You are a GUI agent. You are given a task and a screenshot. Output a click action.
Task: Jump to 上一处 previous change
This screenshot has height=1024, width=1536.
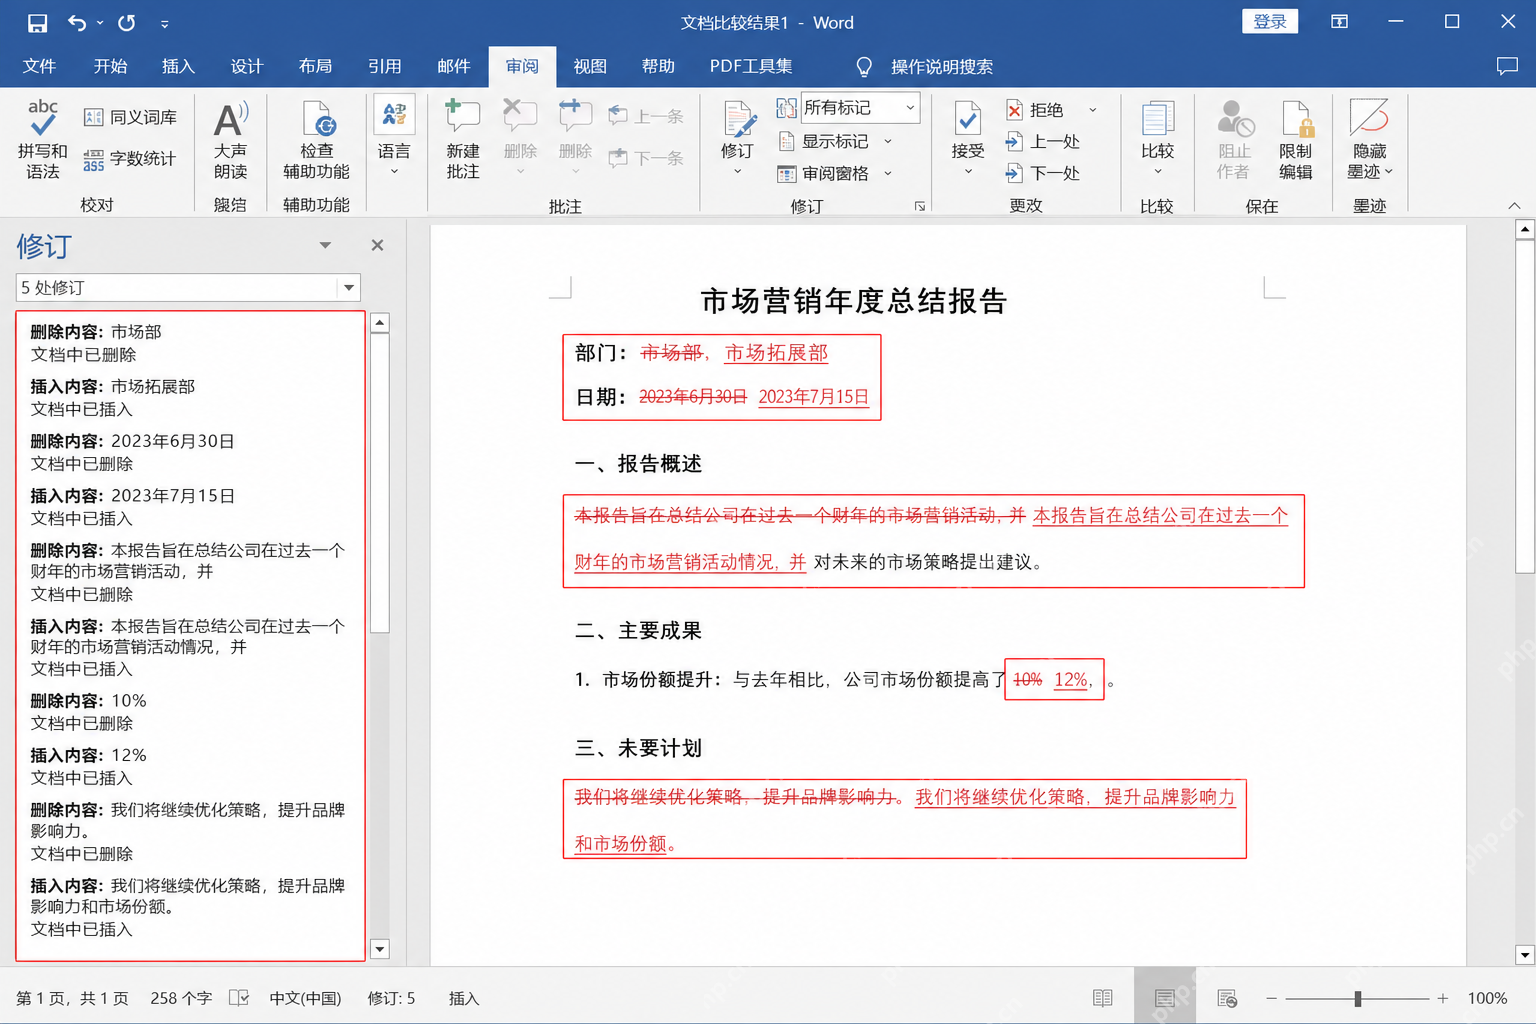tap(1043, 141)
